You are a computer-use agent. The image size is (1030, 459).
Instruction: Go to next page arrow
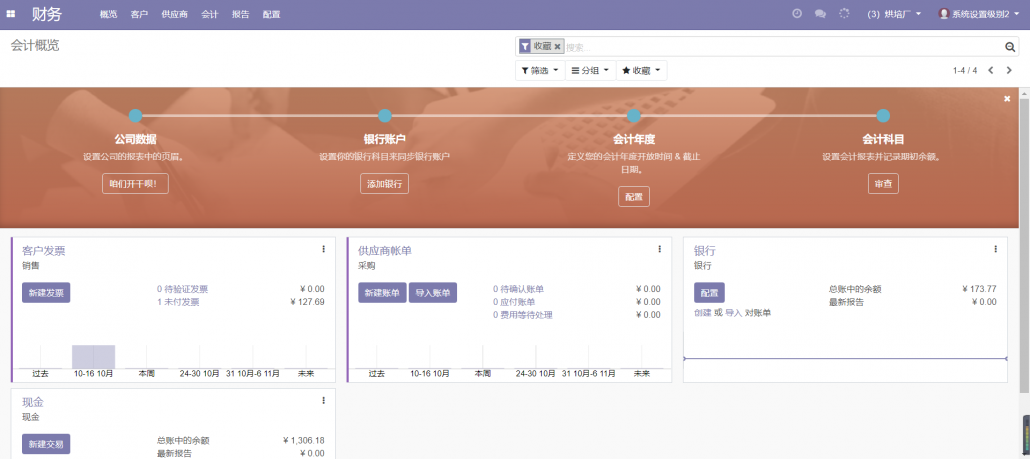[1009, 71]
